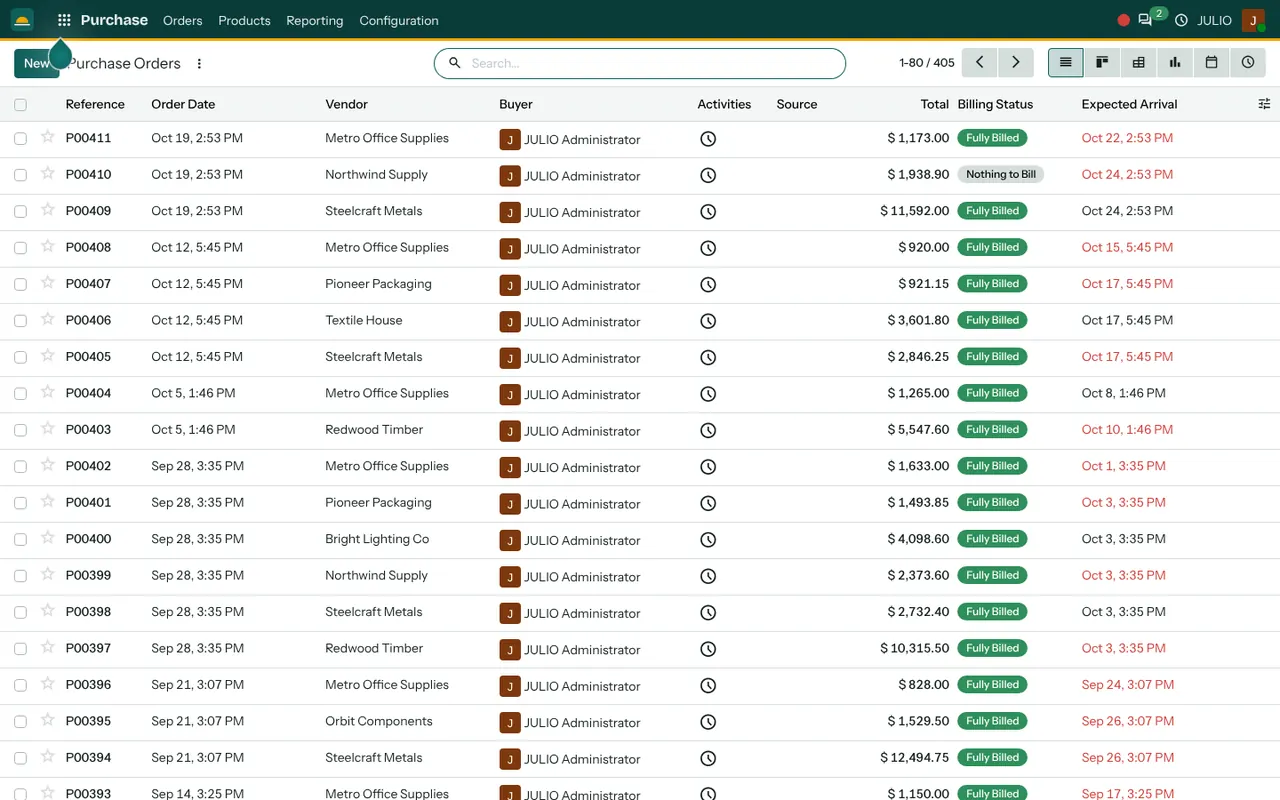This screenshot has height=800, width=1280.
Task: Click the JULIO user avatar
Action: (x=1253, y=20)
